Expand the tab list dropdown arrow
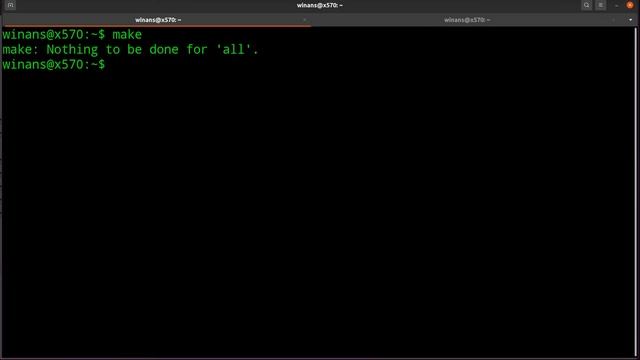 point(630,20)
